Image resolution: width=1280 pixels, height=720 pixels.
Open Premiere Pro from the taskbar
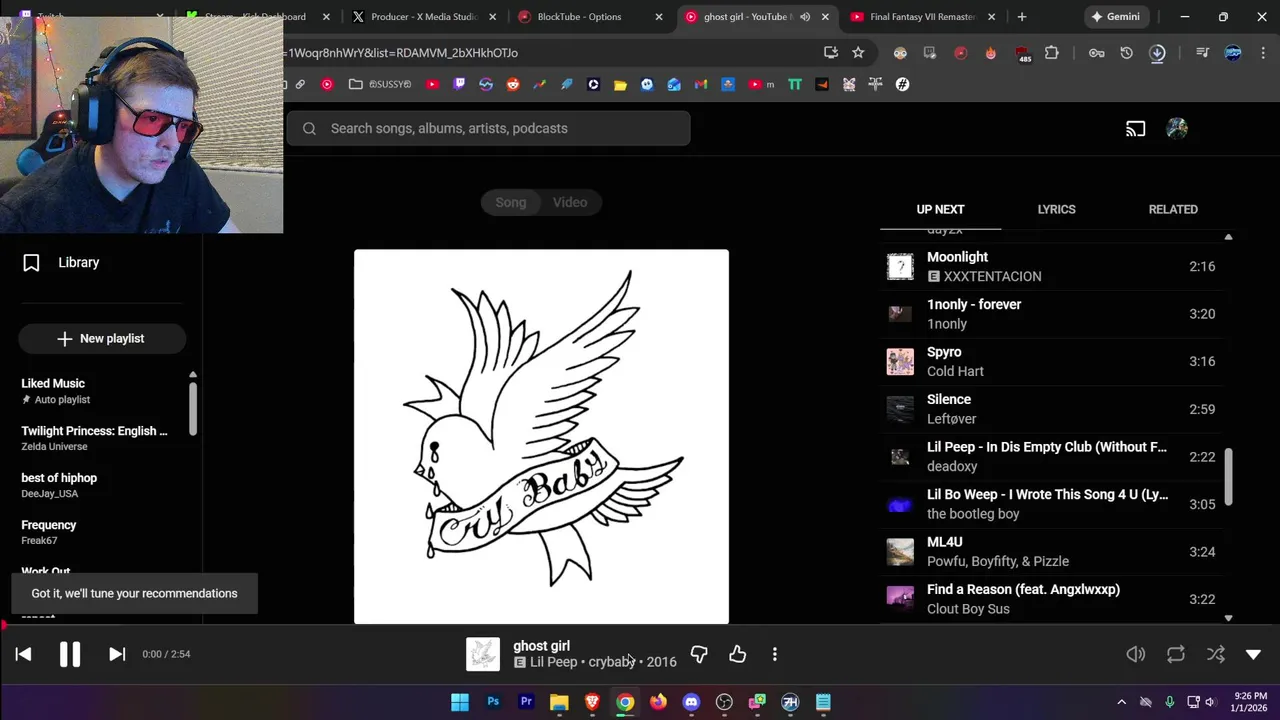coord(526,702)
